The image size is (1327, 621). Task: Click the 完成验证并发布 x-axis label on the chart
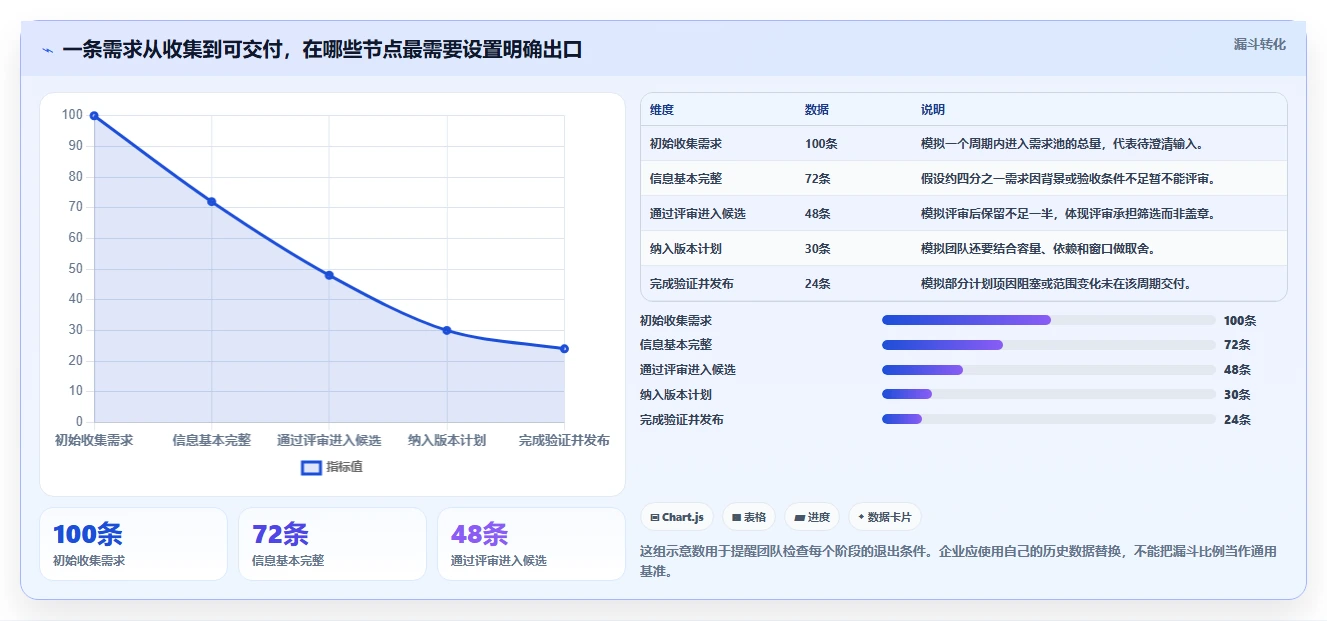pos(564,440)
